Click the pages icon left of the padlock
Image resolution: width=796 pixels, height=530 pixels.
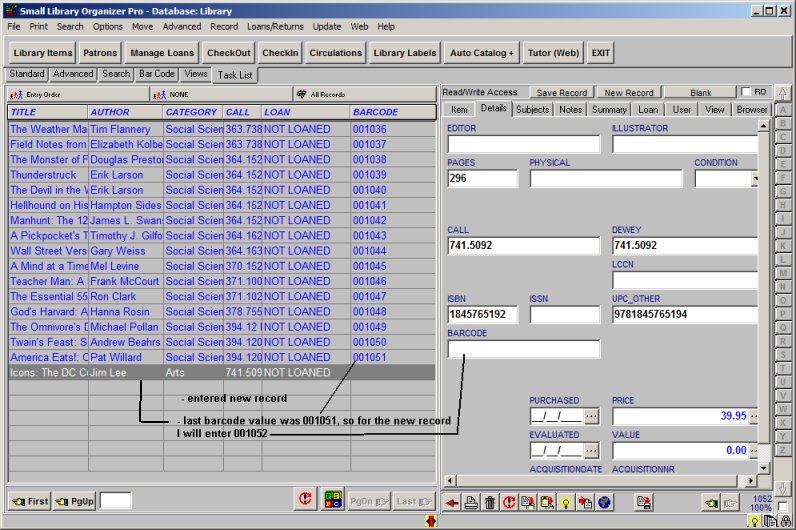click(x=771, y=521)
